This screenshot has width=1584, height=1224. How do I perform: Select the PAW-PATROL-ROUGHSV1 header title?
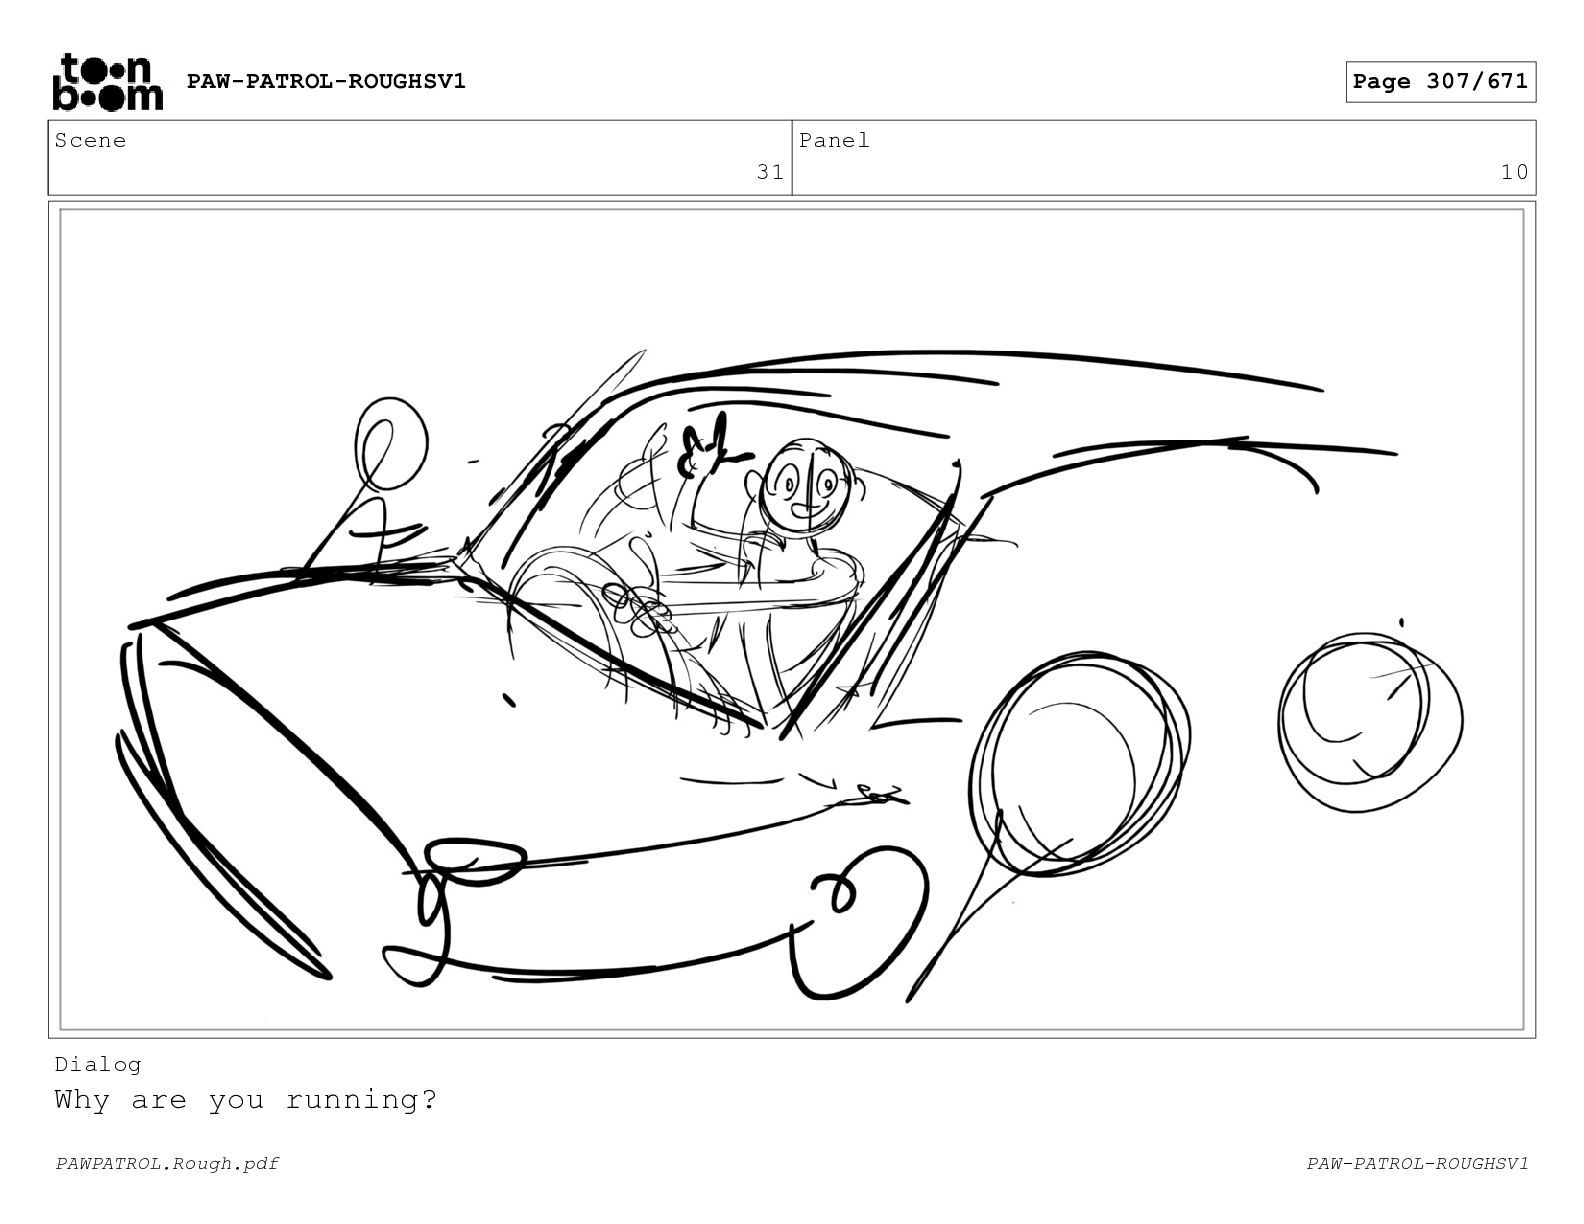click(326, 81)
